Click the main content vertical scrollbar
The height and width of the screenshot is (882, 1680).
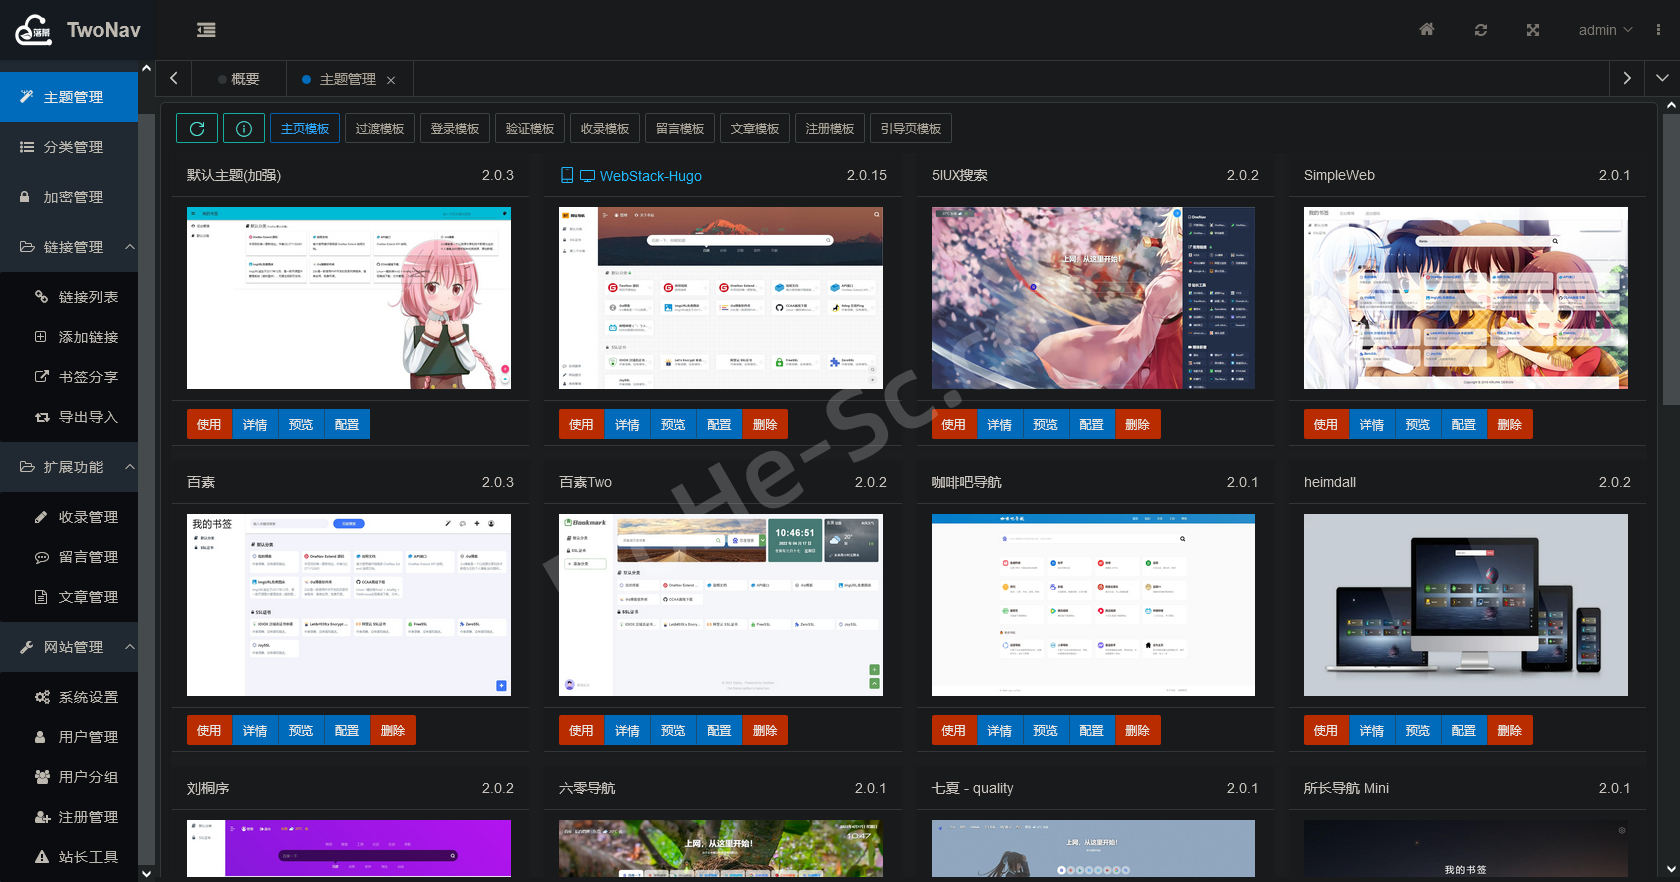(x=1671, y=260)
